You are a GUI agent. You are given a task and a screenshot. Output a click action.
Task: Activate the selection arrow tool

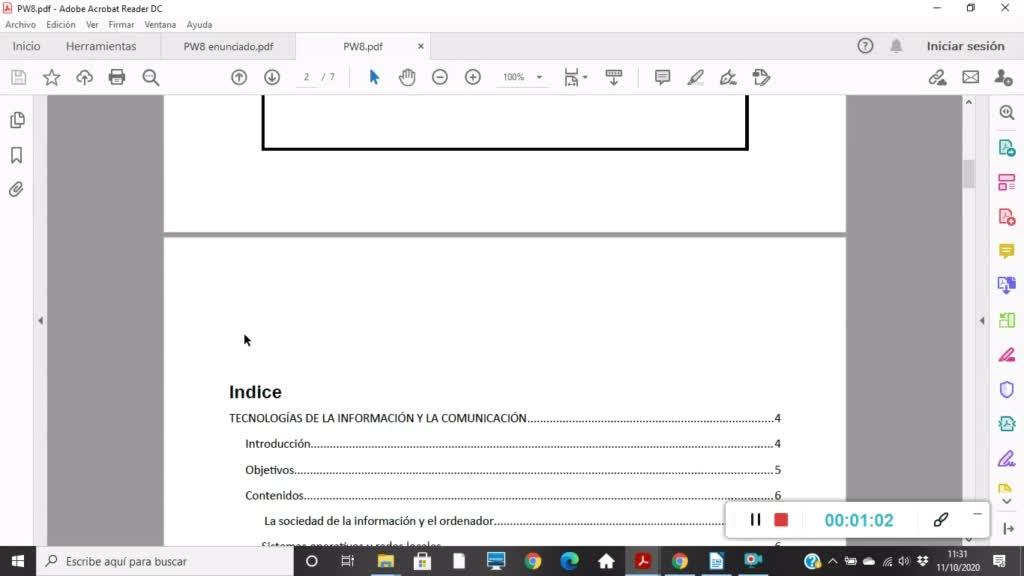[x=374, y=77]
